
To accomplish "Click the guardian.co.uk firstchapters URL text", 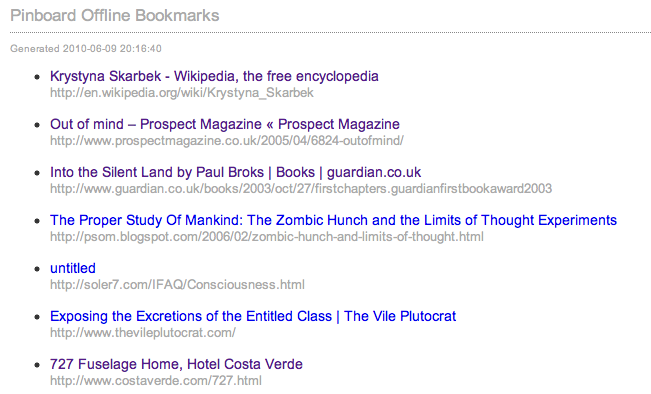I will click(x=301, y=188).
